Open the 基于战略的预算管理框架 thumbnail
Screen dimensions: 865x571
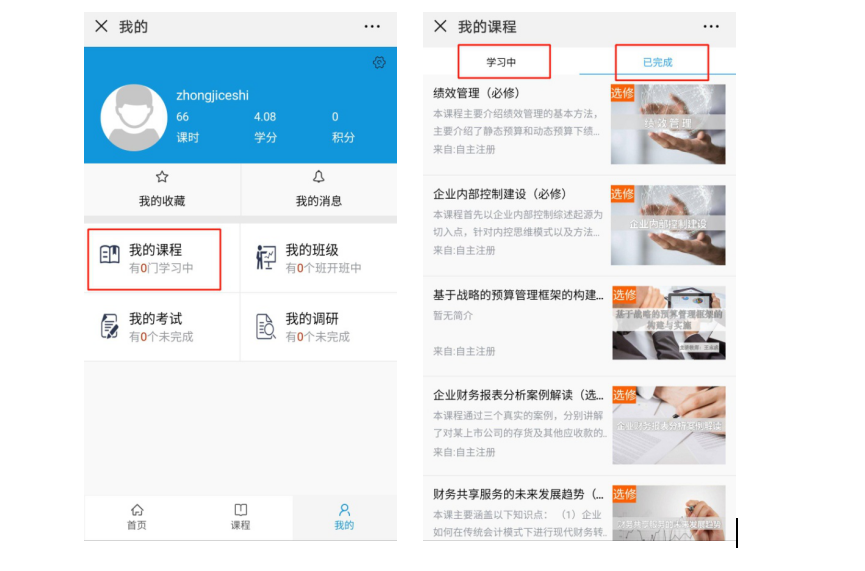(669, 323)
